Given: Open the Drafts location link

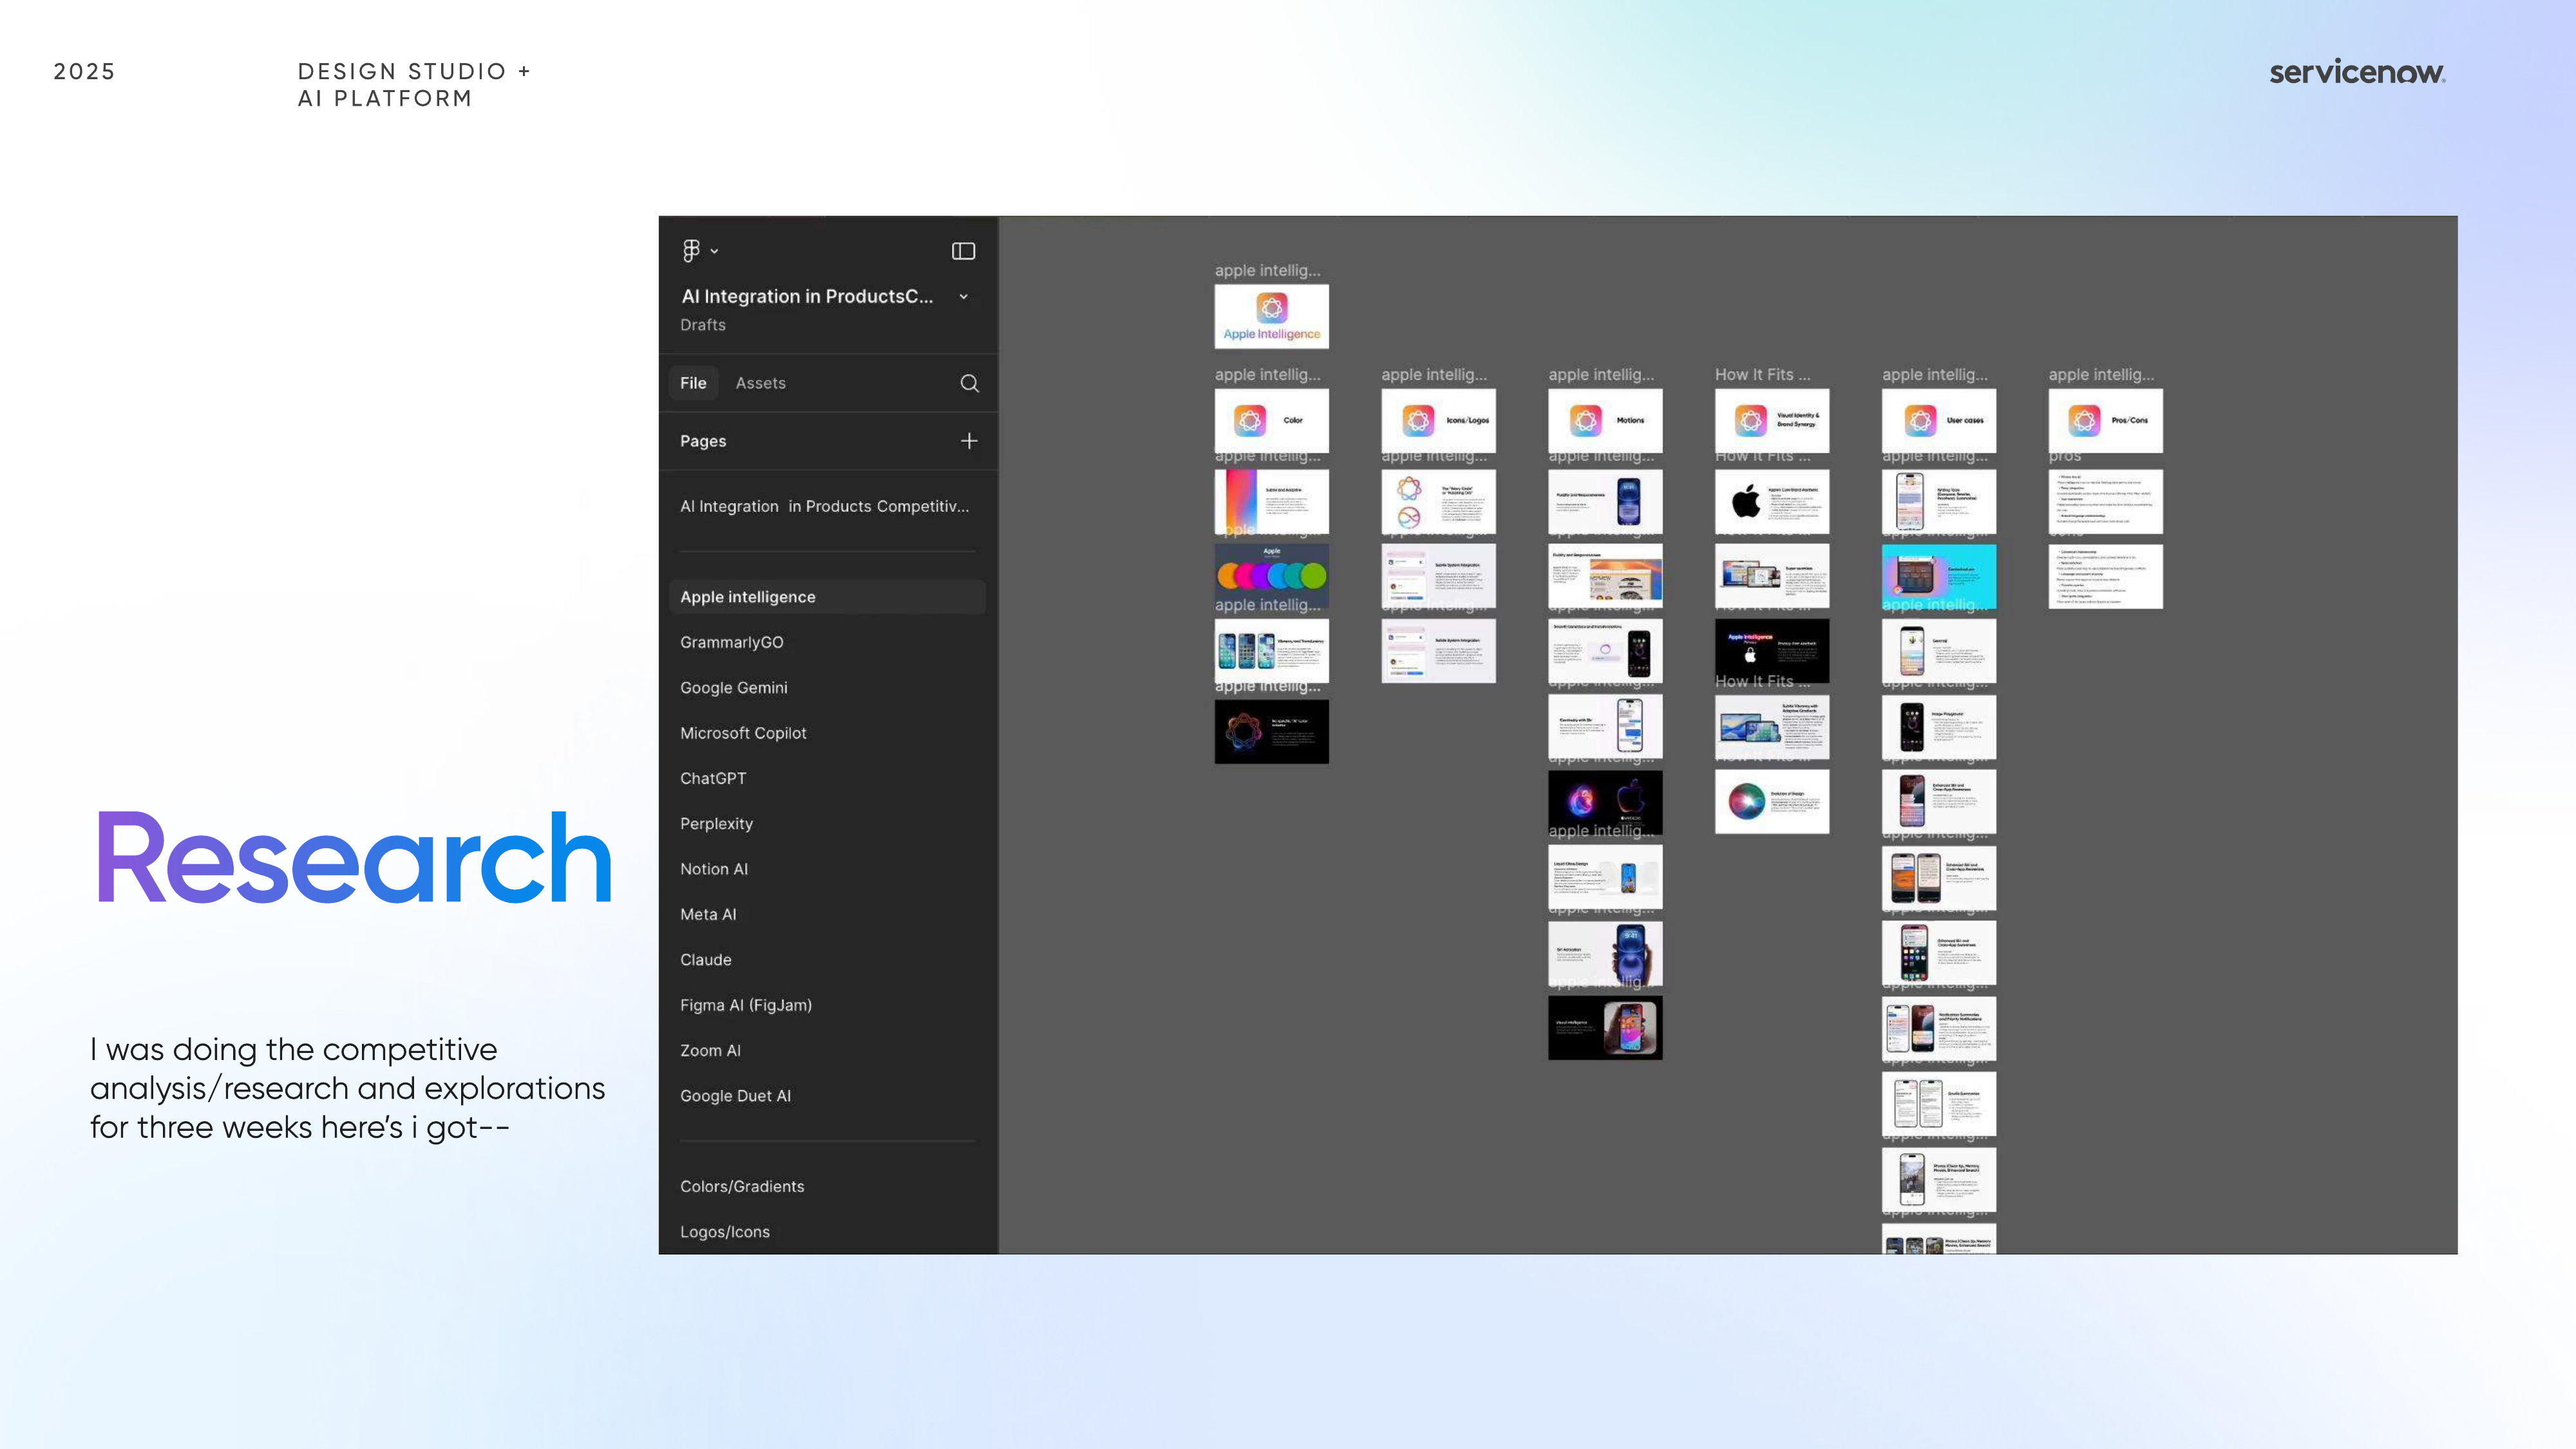Looking at the screenshot, I should click(x=703, y=325).
